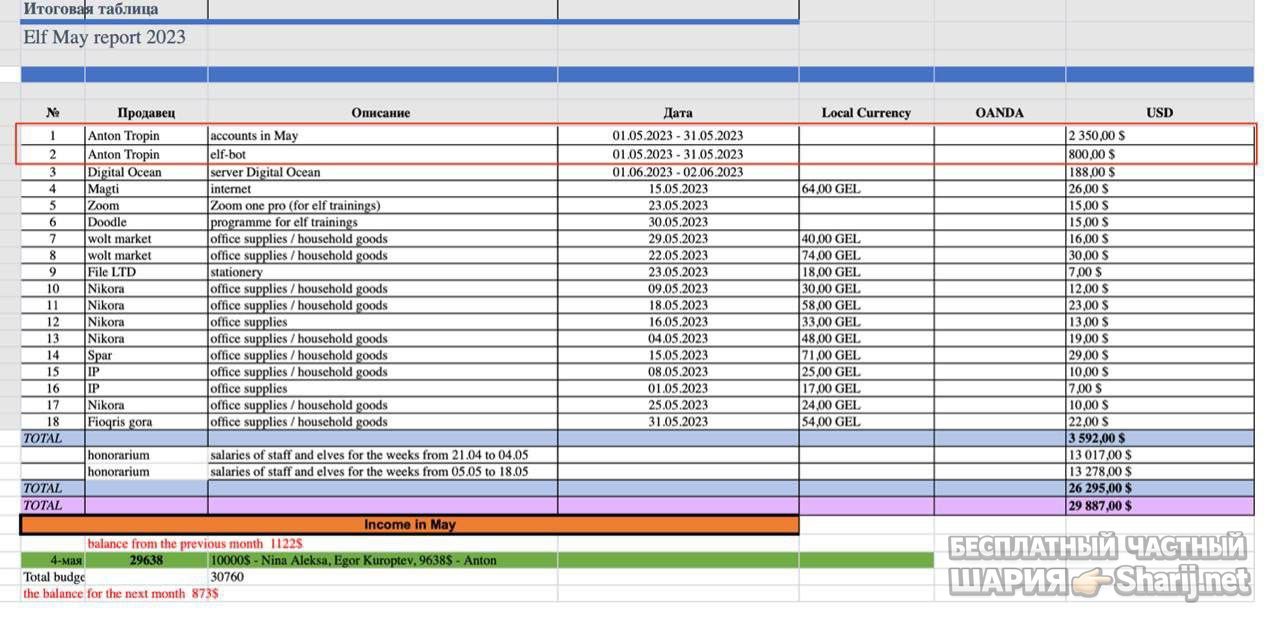The width and height of the screenshot is (1280, 631).
Task: Click the '13 017,00 $' honorarium amount
Action: pyautogui.click(x=1159, y=455)
